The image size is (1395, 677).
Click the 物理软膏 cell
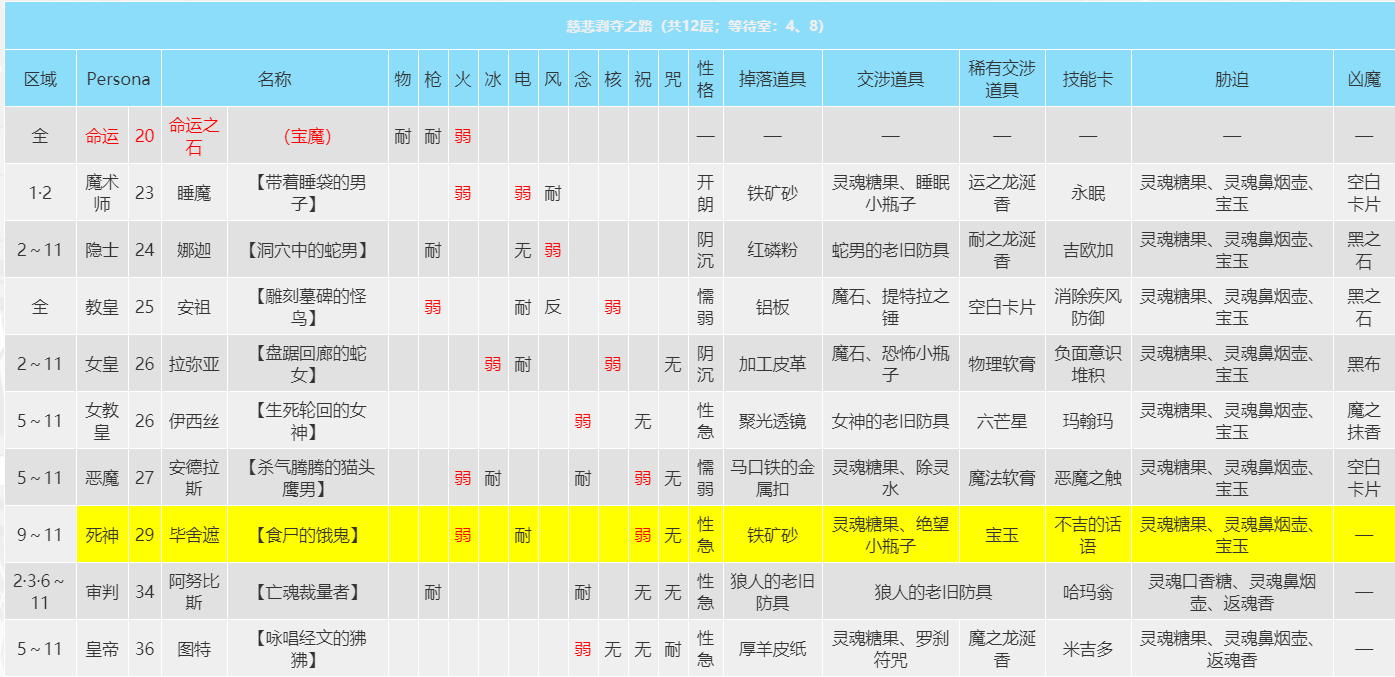click(x=1002, y=364)
